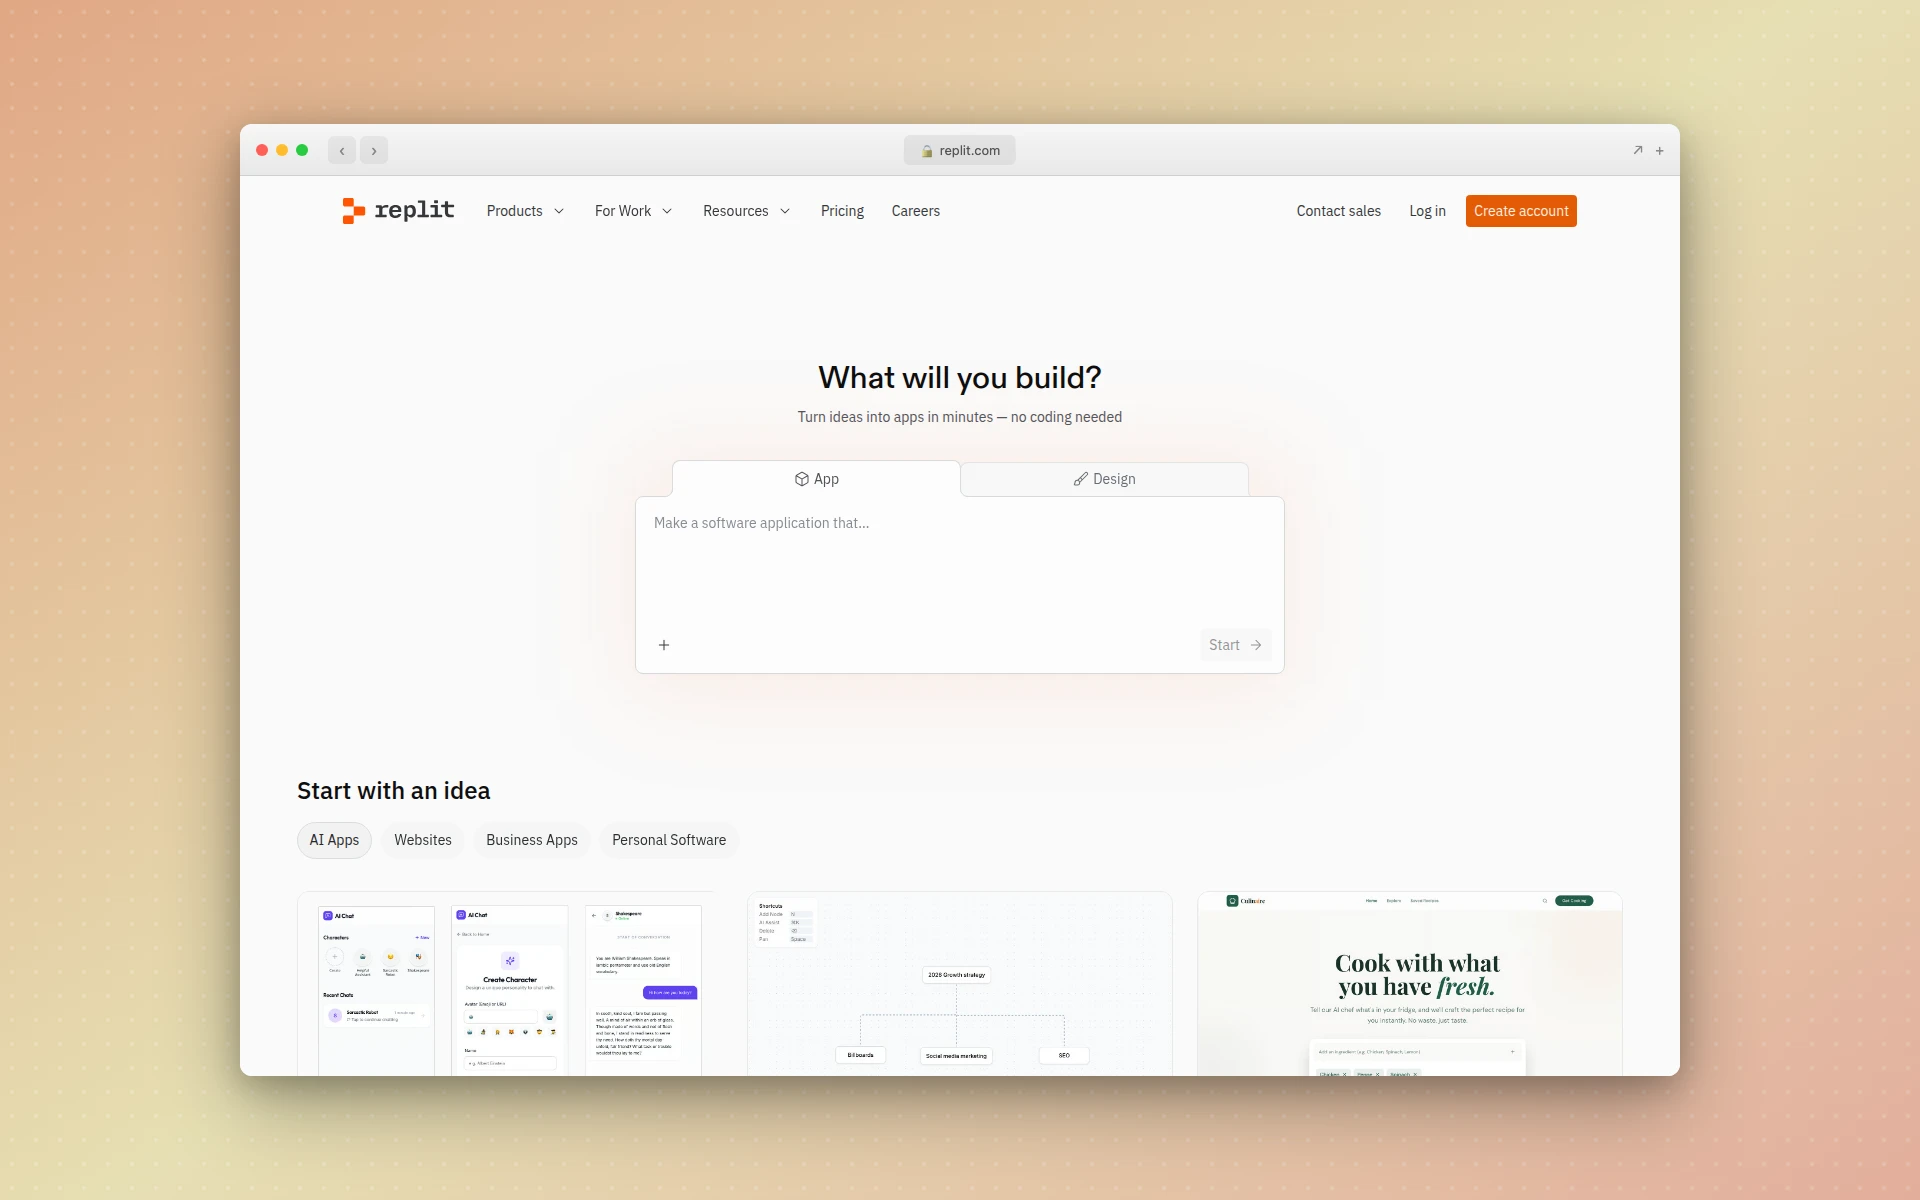Open a new browser tab with the plus icon
The width and height of the screenshot is (1920, 1200).
pyautogui.click(x=1660, y=150)
